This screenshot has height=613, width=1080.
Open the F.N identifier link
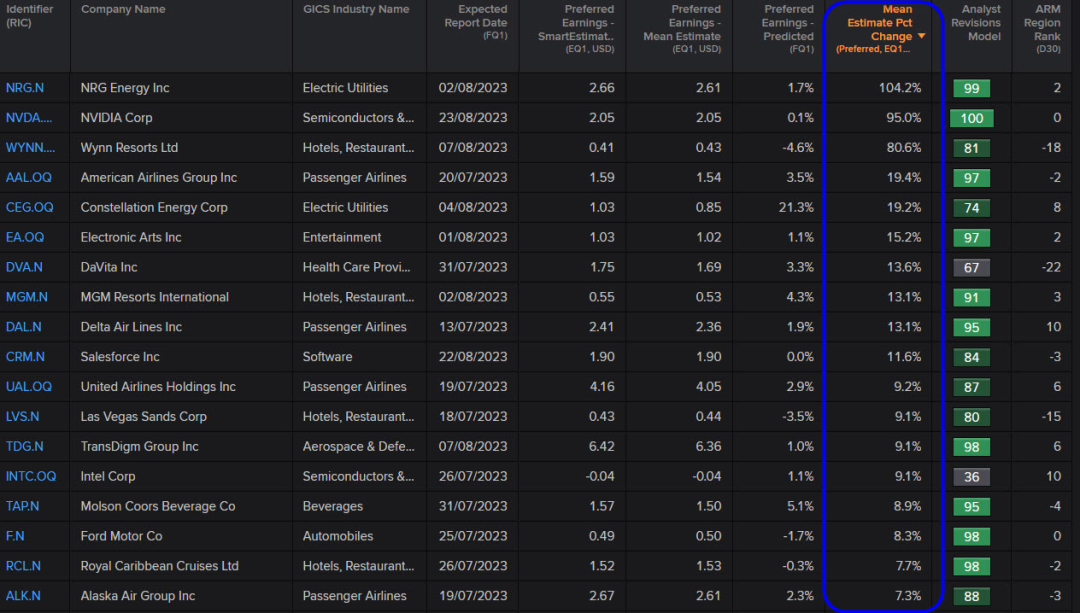pos(15,536)
